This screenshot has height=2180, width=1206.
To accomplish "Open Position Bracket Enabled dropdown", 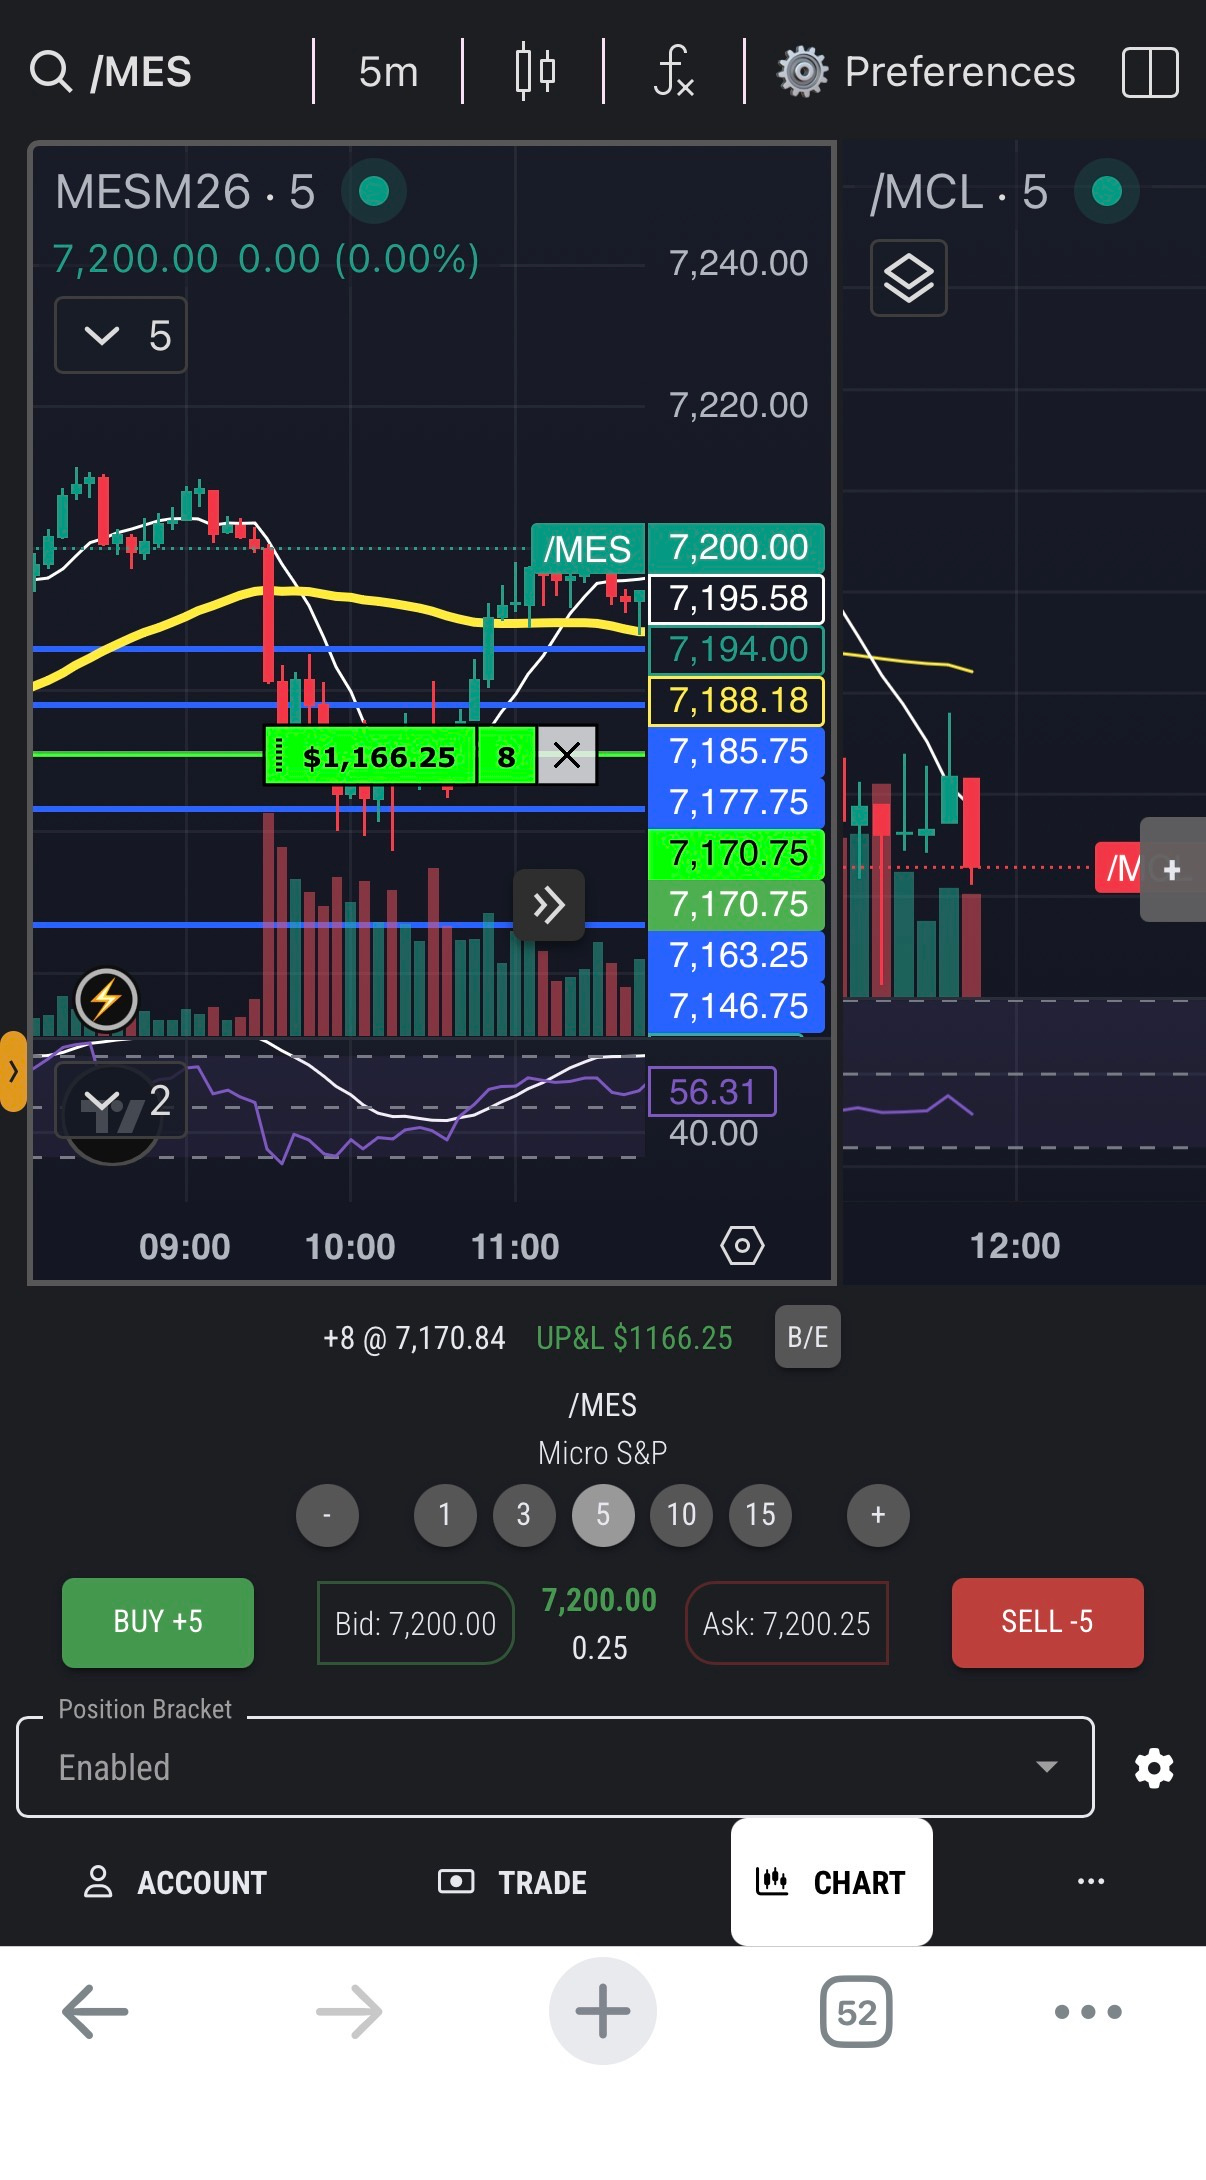I will pyautogui.click(x=556, y=1767).
